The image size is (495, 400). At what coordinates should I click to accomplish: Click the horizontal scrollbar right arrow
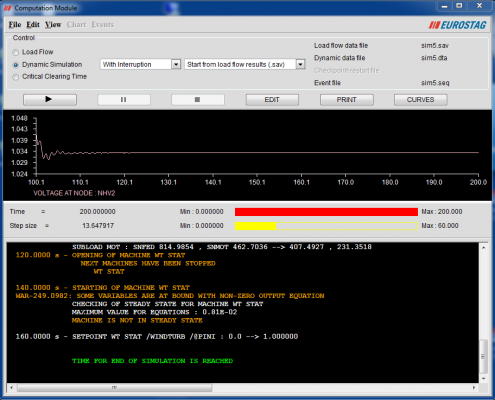(x=474, y=388)
